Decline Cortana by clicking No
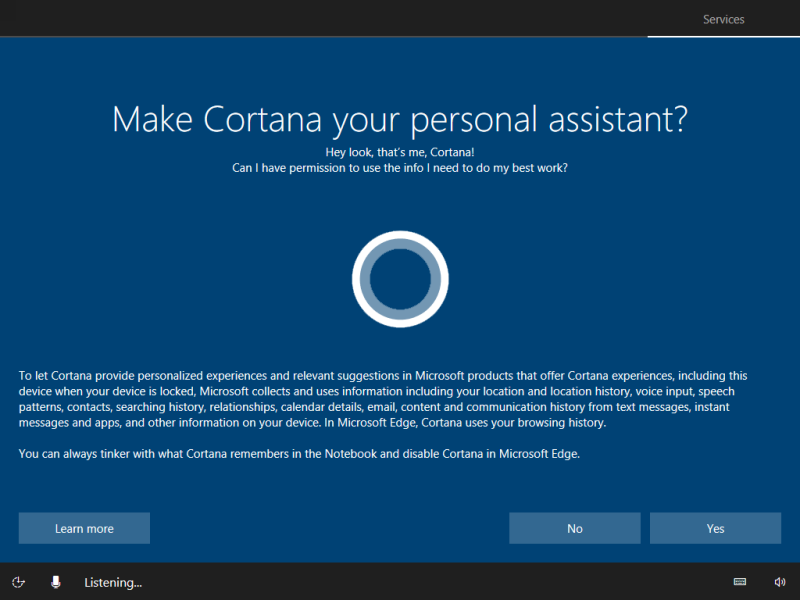The height and width of the screenshot is (600, 800). coord(574,528)
